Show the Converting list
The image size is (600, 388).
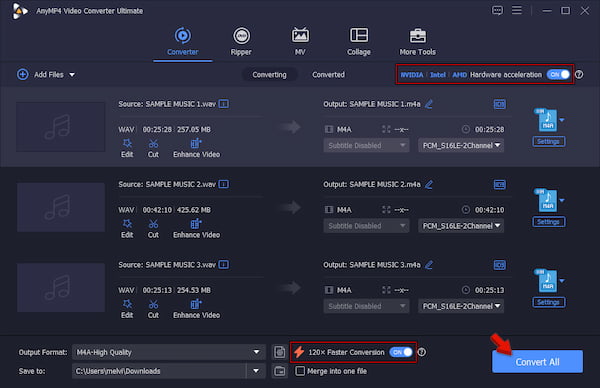(269, 75)
